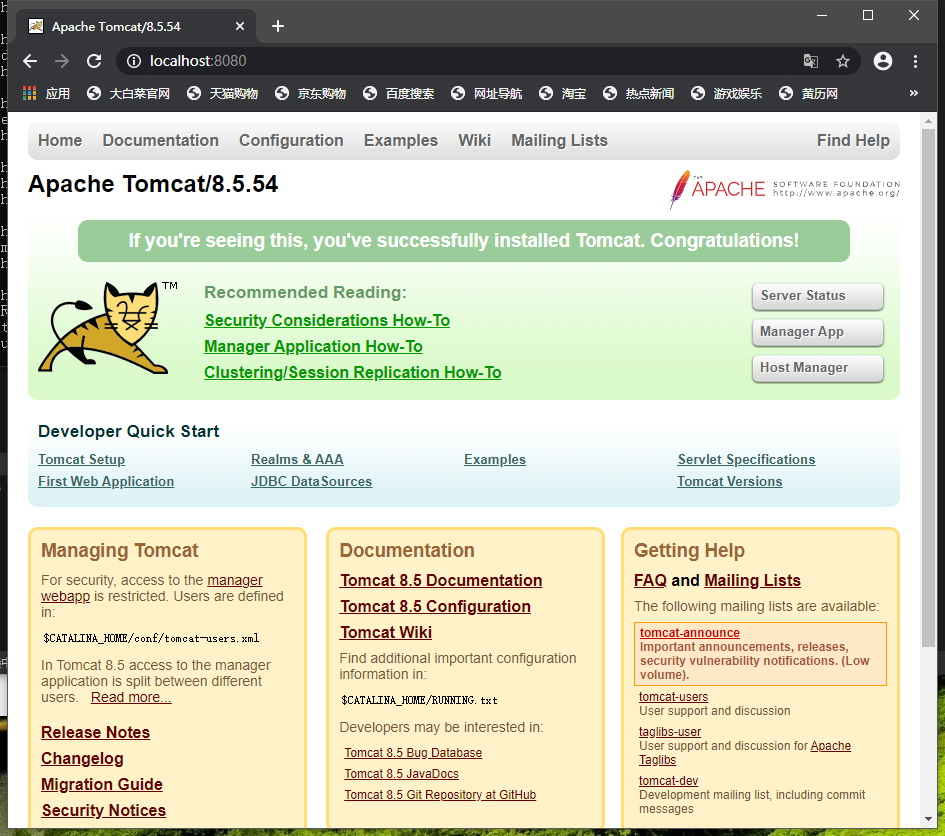This screenshot has height=836, width=945.
Task: Open the tomcat-users mailing list link
Action: (673, 697)
